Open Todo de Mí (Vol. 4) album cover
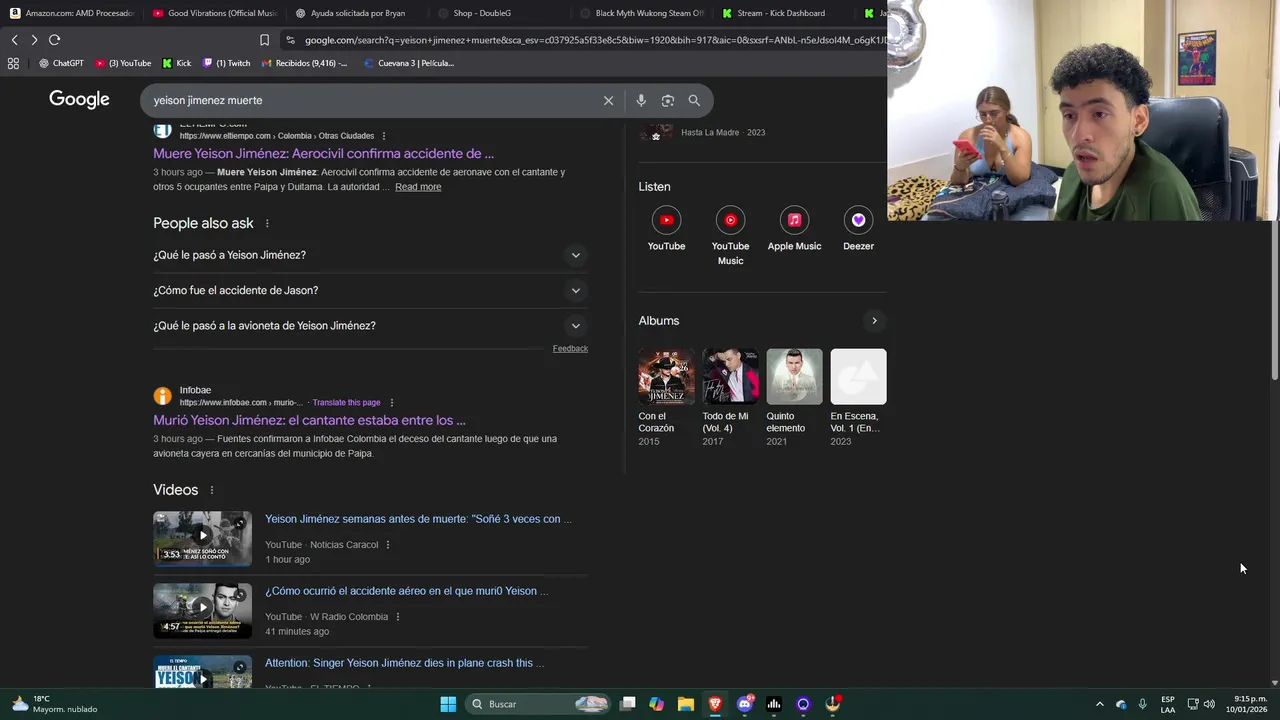 coord(730,377)
